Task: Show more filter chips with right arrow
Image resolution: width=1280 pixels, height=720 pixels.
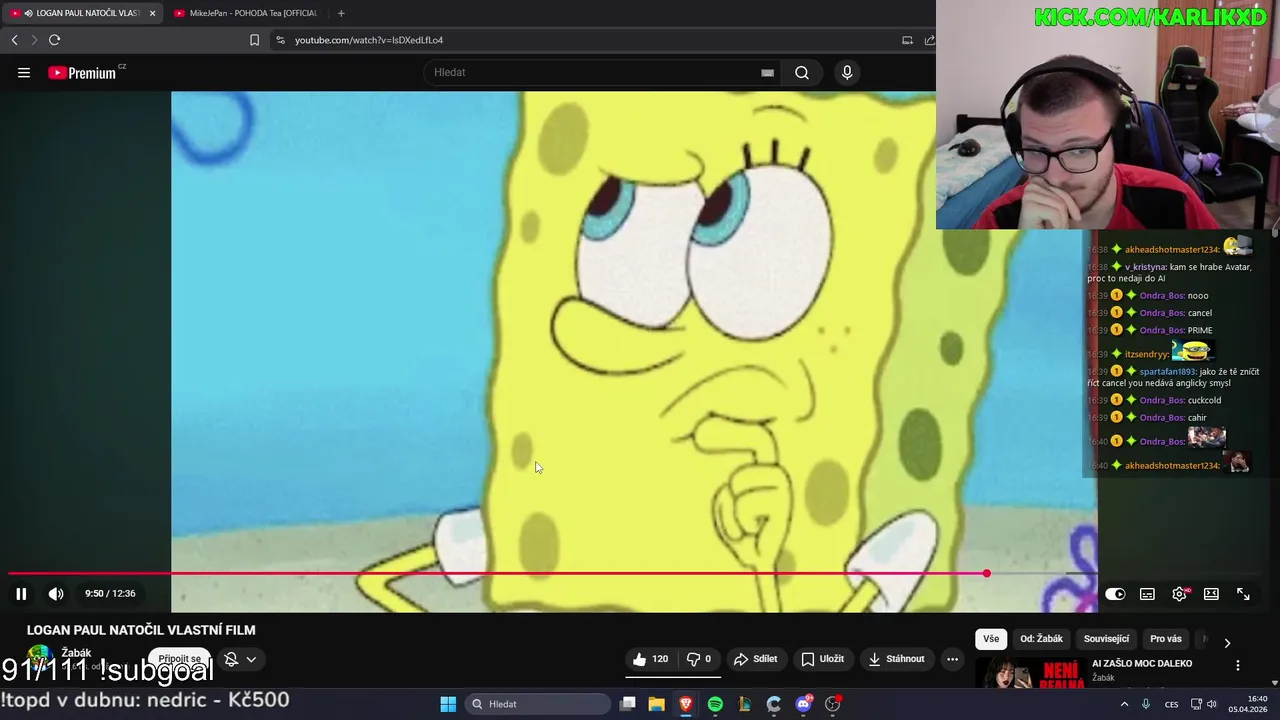Action: (1227, 642)
